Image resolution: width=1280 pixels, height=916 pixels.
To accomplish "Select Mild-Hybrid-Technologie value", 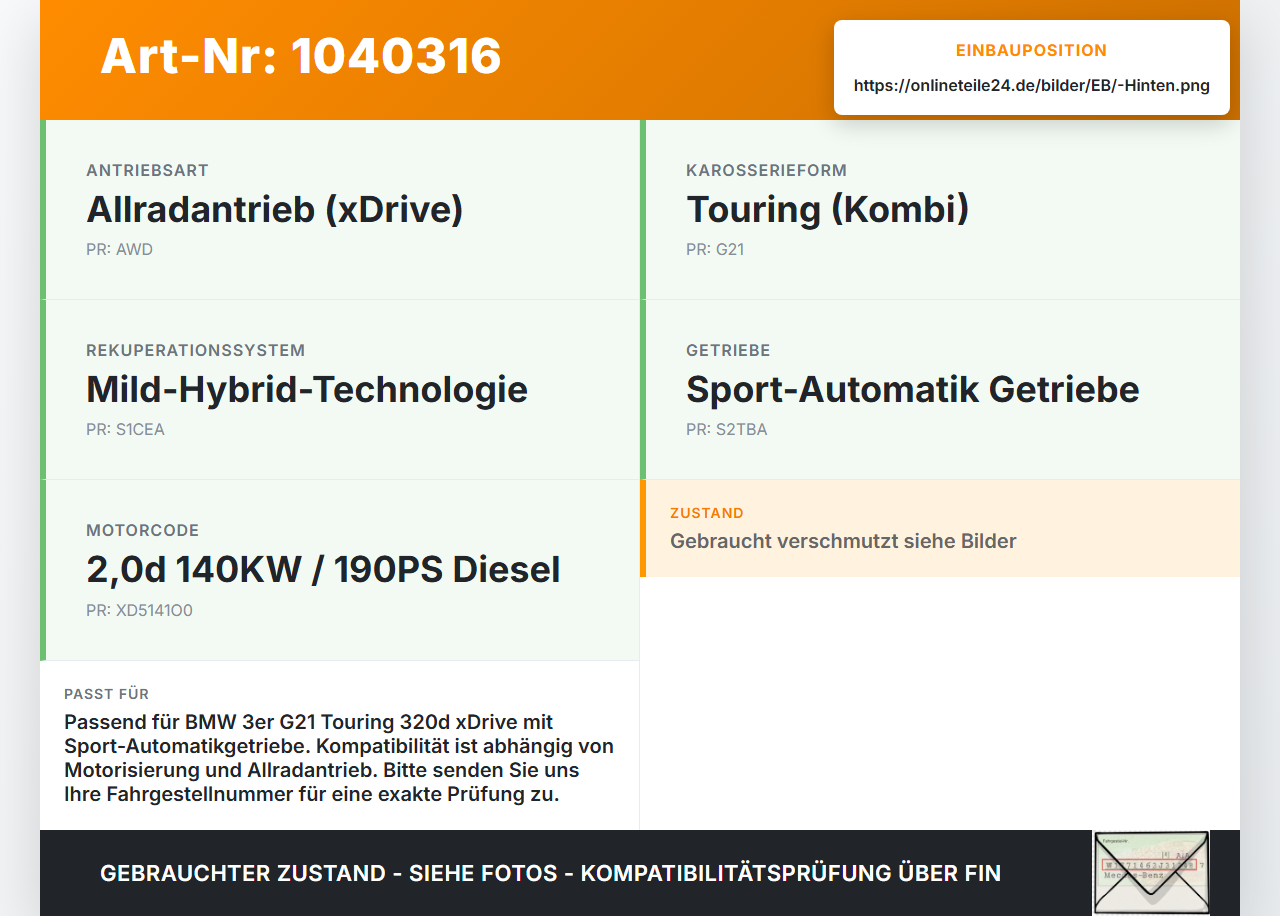I will point(307,389).
